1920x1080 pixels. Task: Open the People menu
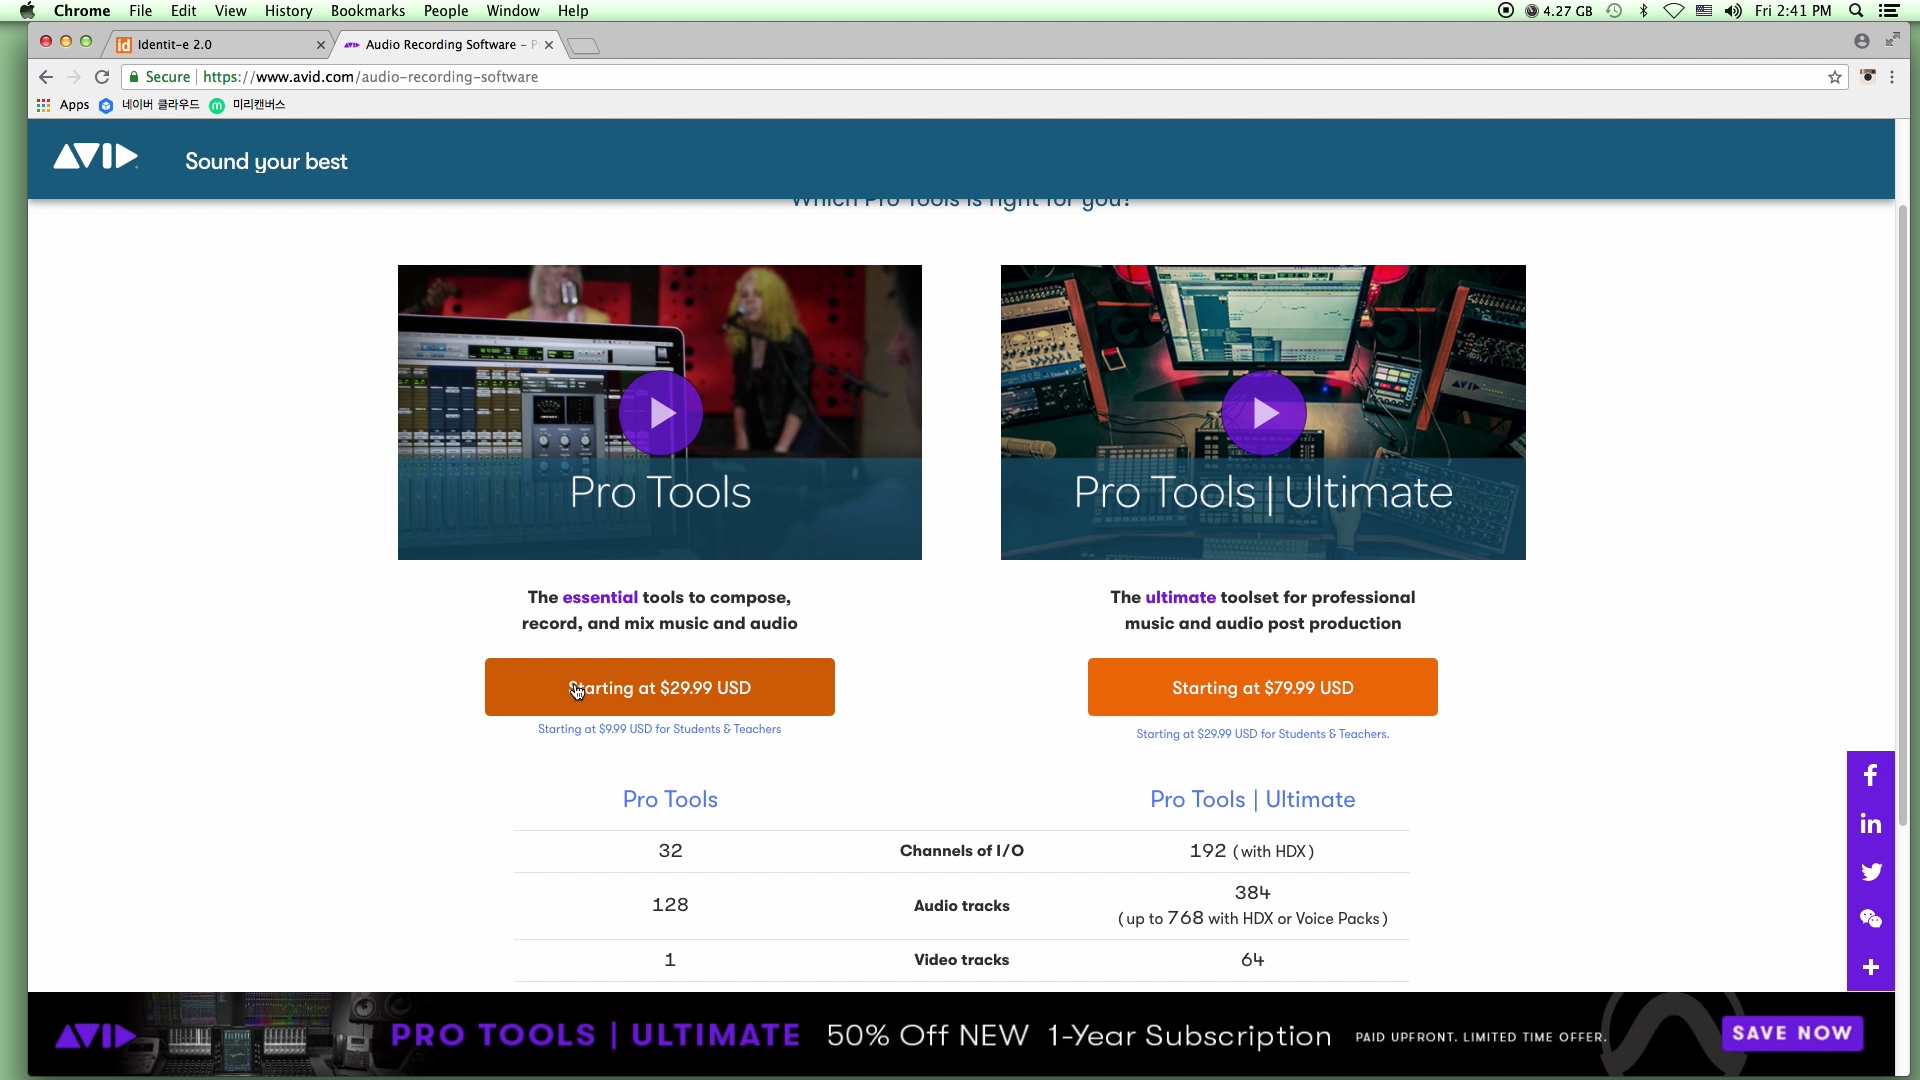[446, 11]
